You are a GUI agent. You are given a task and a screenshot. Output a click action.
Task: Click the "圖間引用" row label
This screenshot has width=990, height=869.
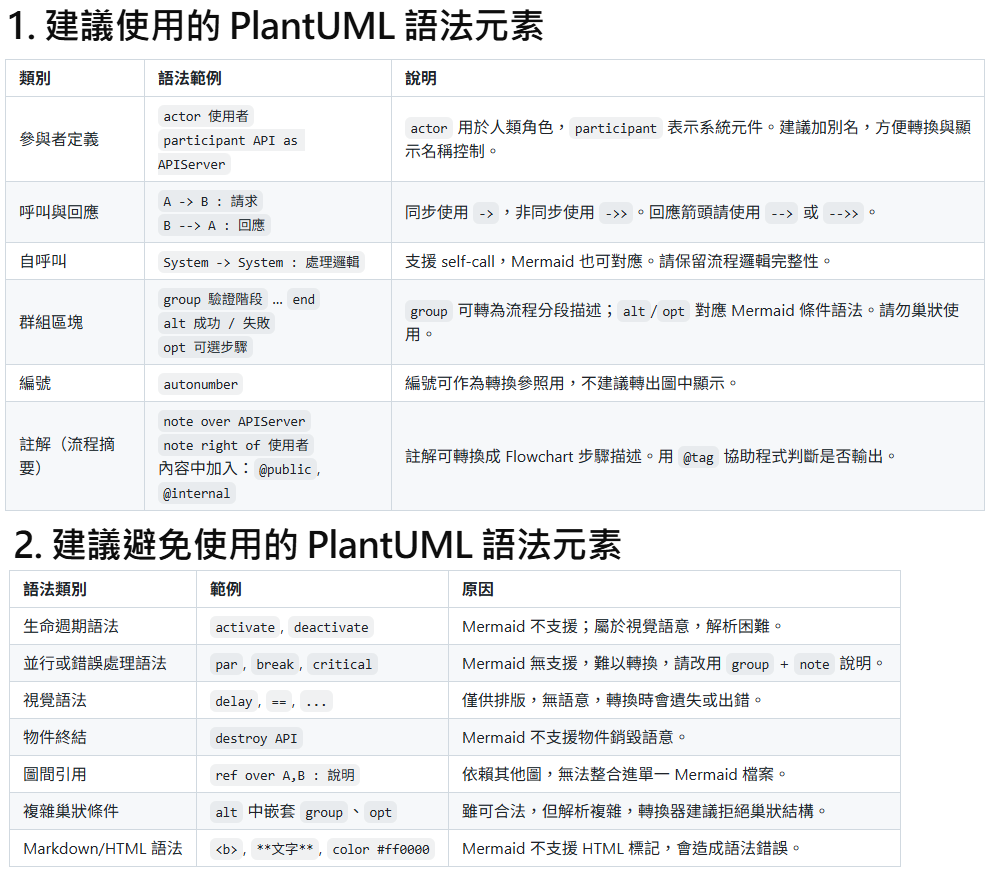pos(55,774)
